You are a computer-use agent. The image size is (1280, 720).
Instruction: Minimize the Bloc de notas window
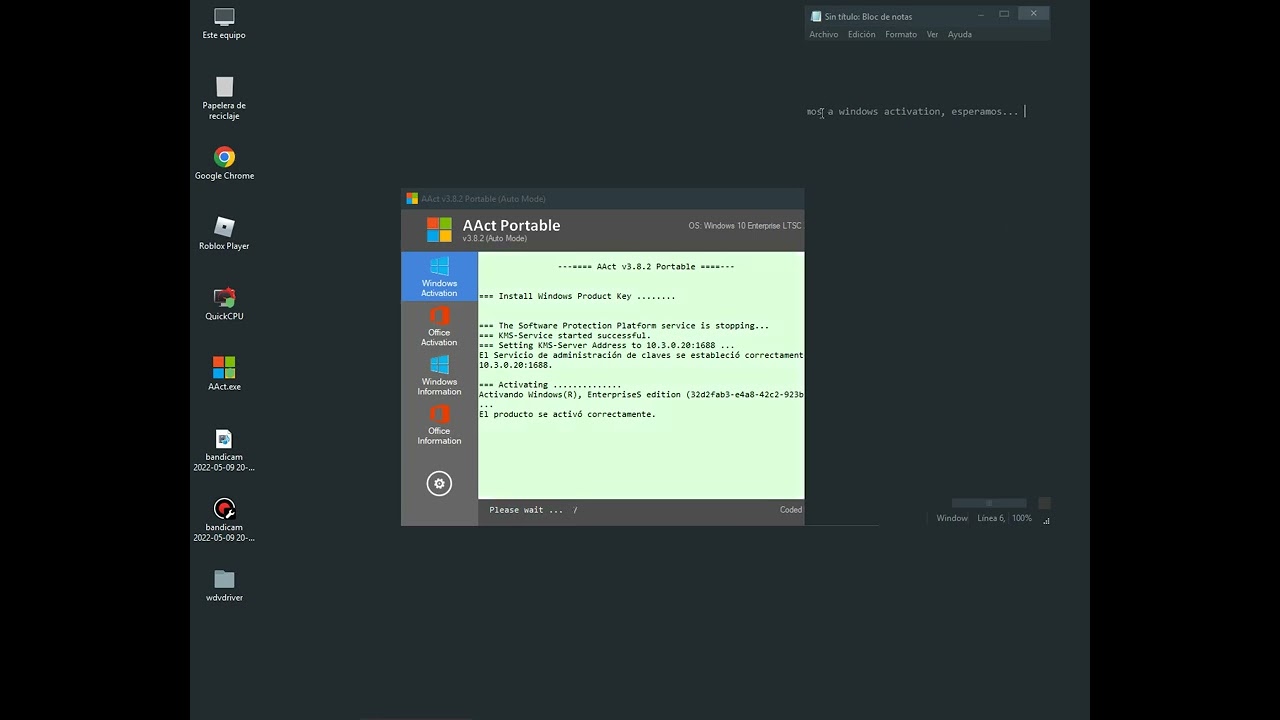click(x=981, y=14)
